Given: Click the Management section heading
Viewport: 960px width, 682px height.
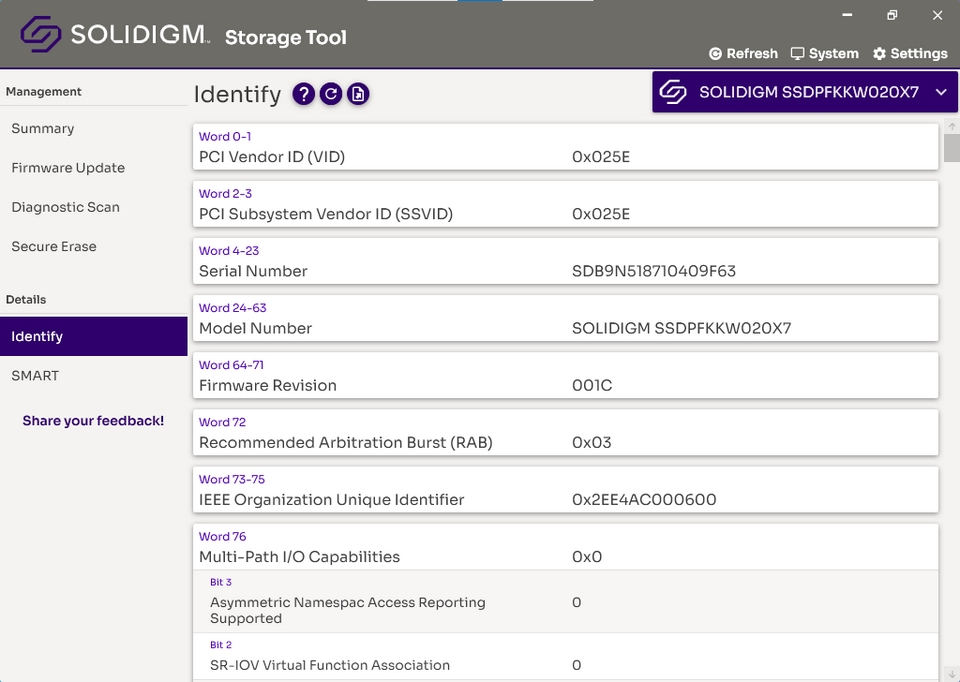Looking at the screenshot, I should (43, 91).
